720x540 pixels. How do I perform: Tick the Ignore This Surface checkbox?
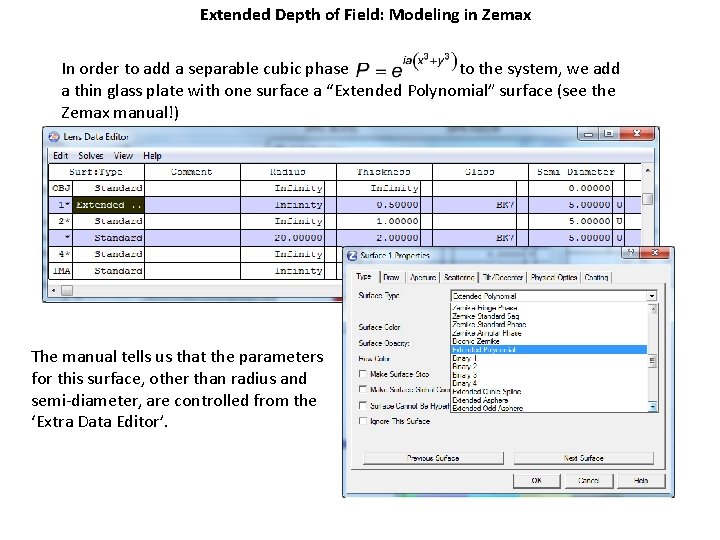click(363, 421)
